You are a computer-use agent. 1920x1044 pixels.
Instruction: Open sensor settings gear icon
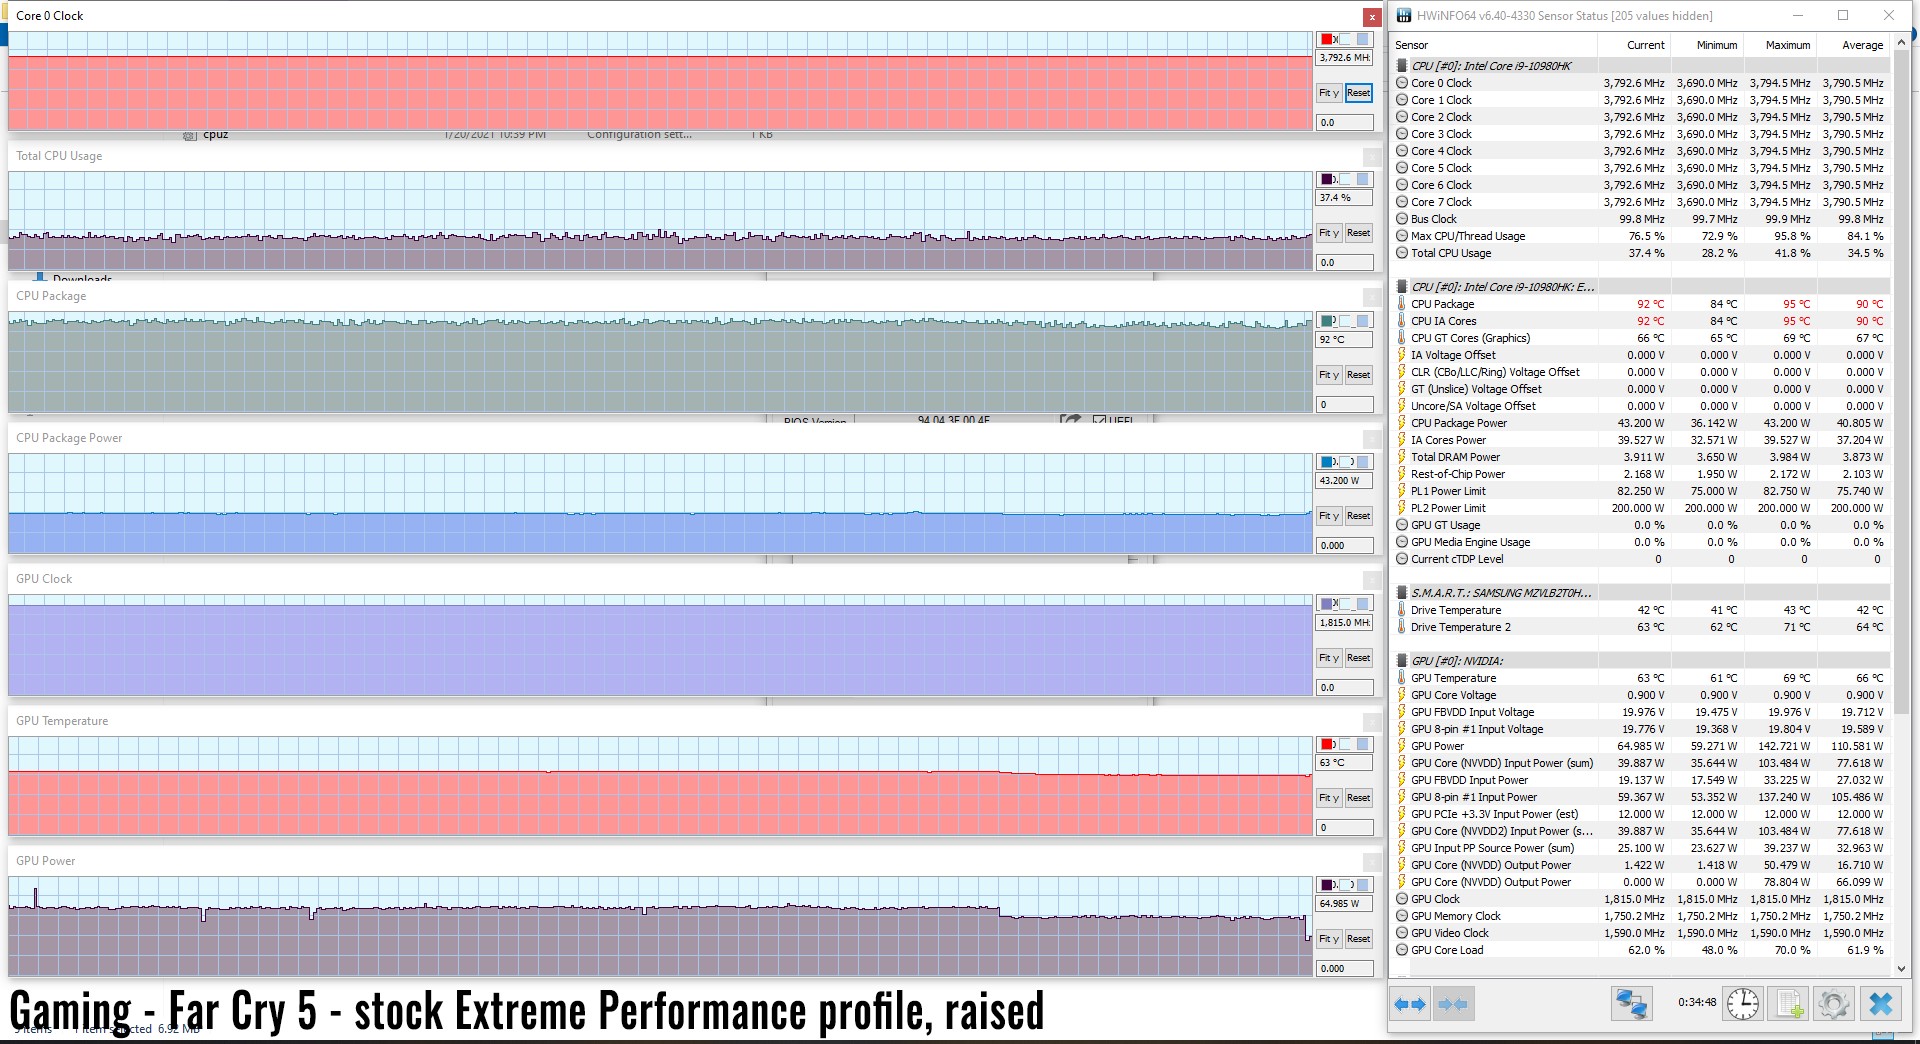coord(1834,1004)
